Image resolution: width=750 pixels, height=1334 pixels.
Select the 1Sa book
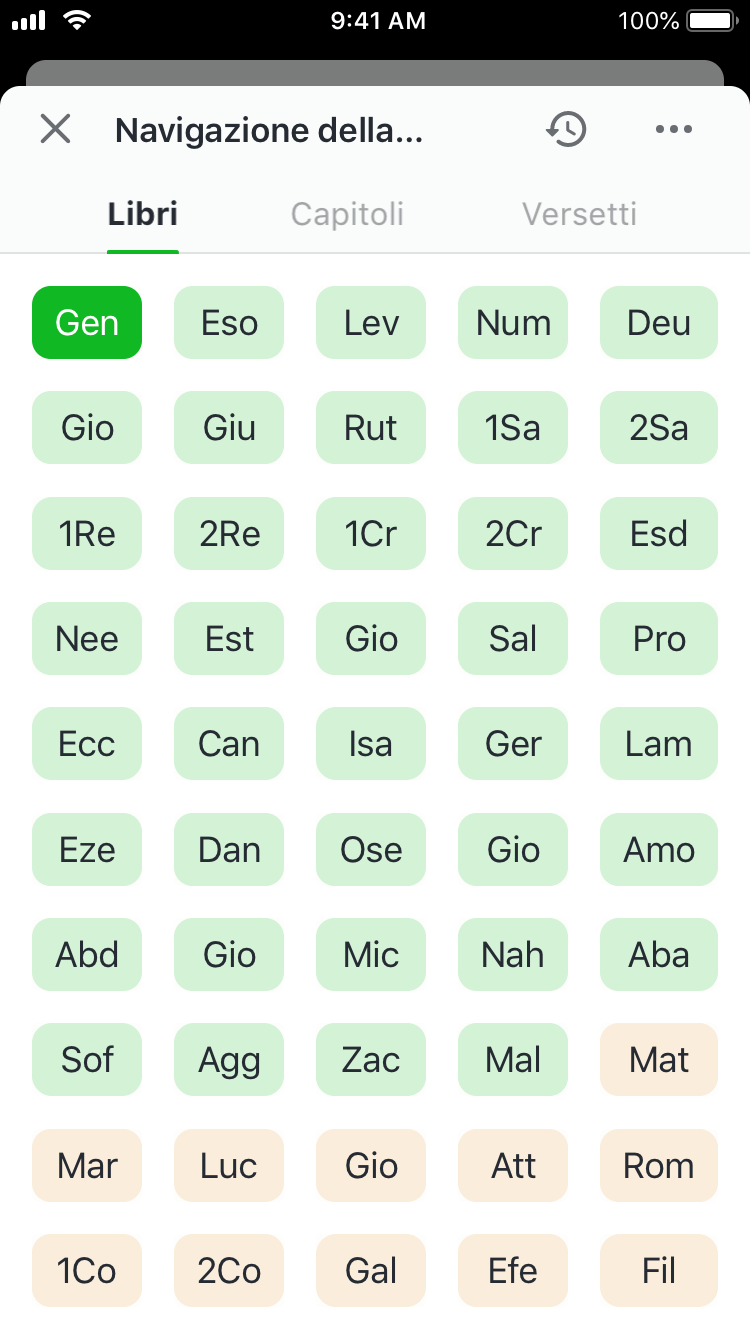pos(513,428)
